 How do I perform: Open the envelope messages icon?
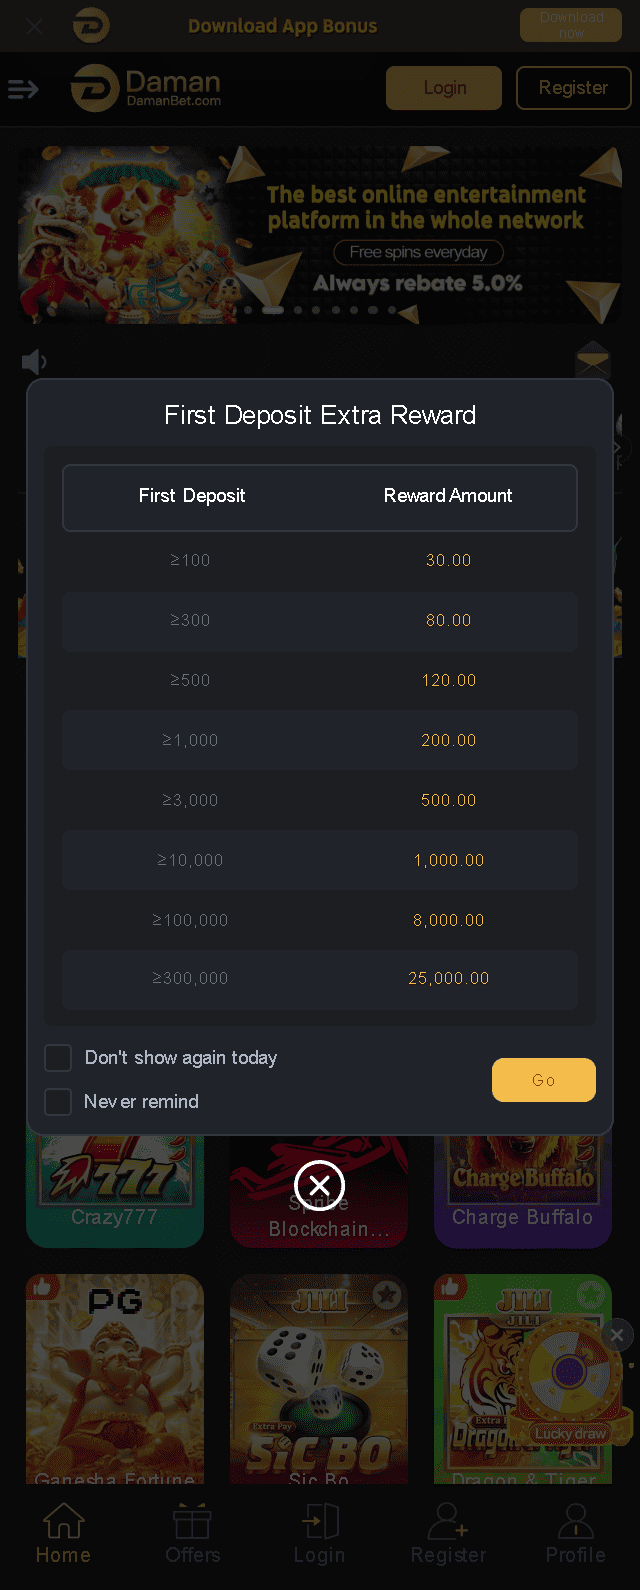593,358
